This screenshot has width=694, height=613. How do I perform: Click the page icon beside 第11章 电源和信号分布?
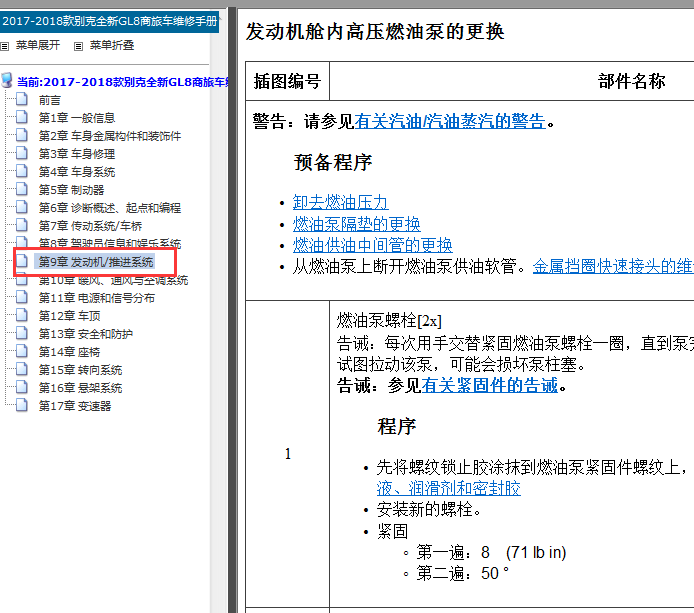tap(22, 297)
